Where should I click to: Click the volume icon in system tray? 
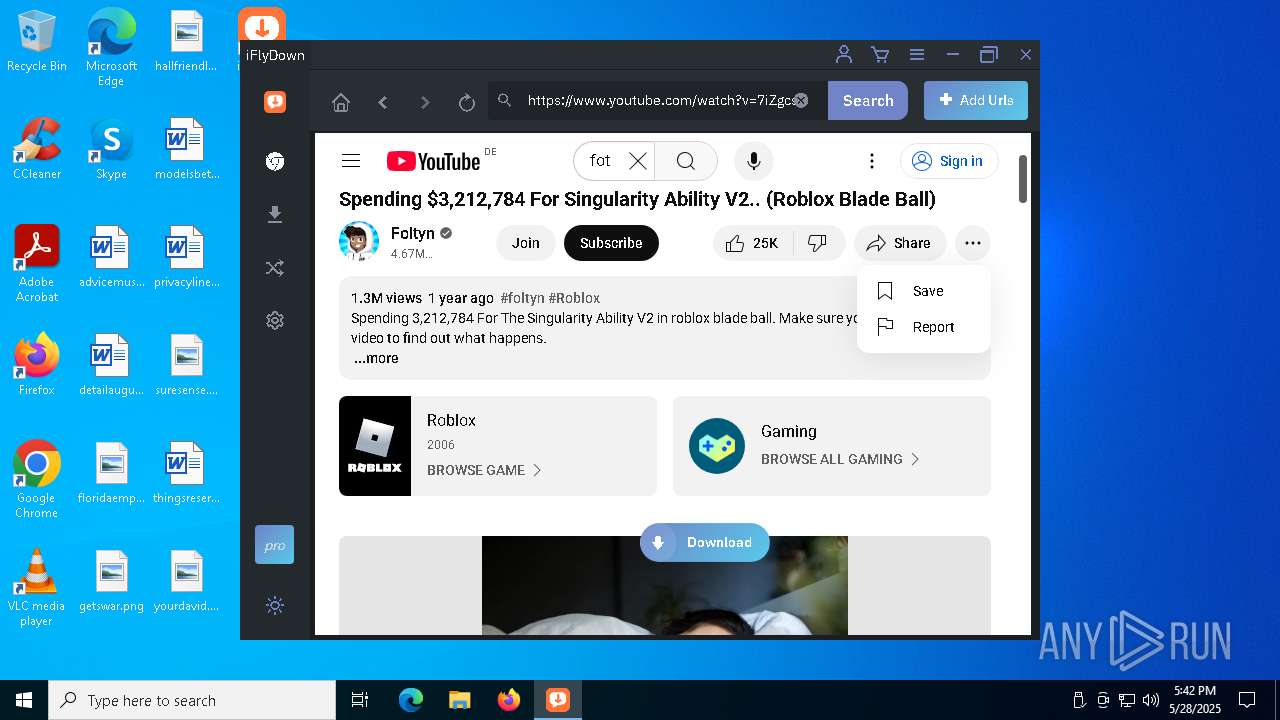tap(1151, 700)
